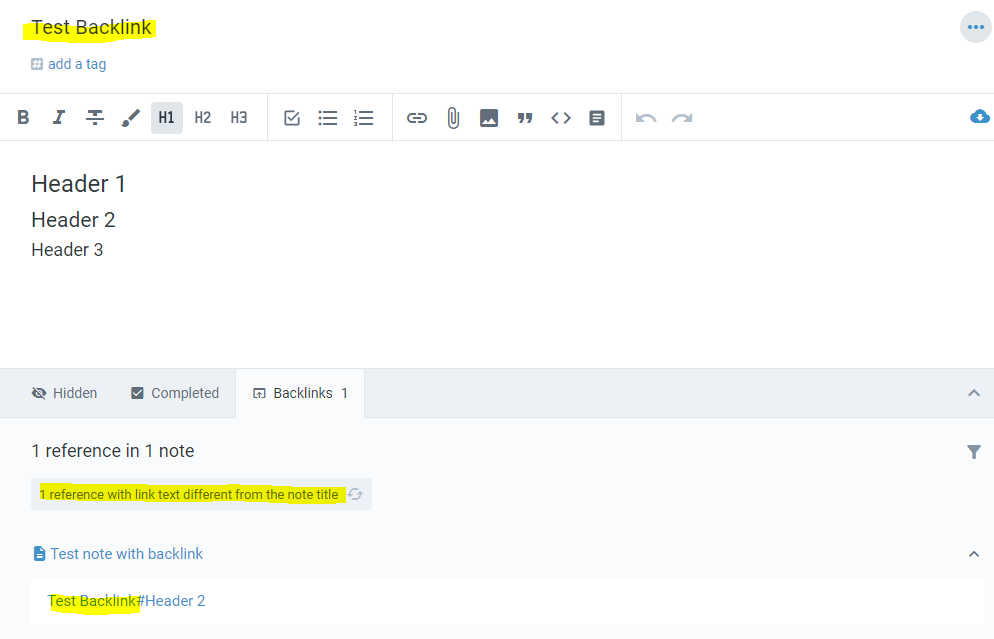
Task: Insert a block quote
Action: click(525, 118)
